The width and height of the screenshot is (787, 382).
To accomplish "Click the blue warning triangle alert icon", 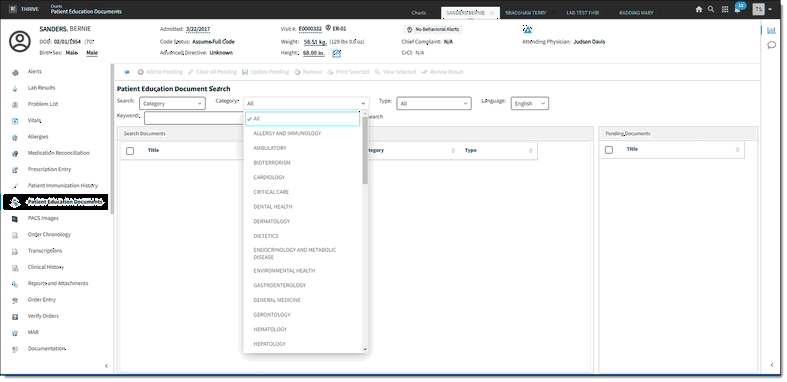I will pyautogui.click(x=527, y=29).
